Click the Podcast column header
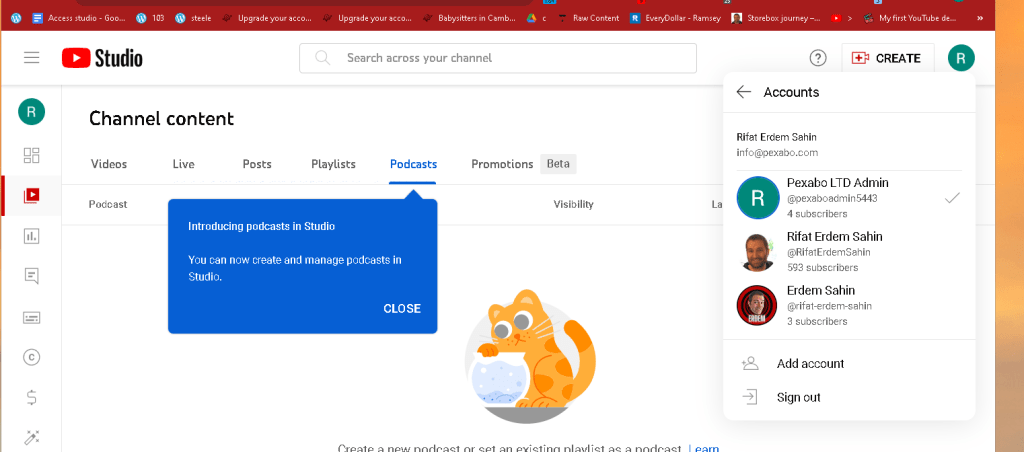The height and width of the screenshot is (452, 1024). click(108, 204)
